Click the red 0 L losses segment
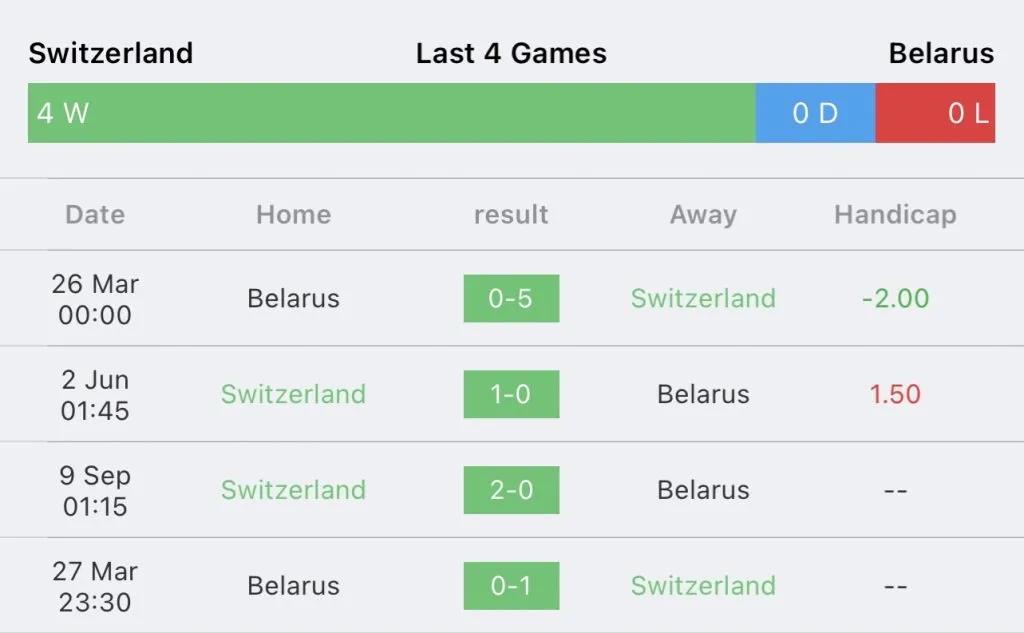The image size is (1024, 633). point(935,113)
